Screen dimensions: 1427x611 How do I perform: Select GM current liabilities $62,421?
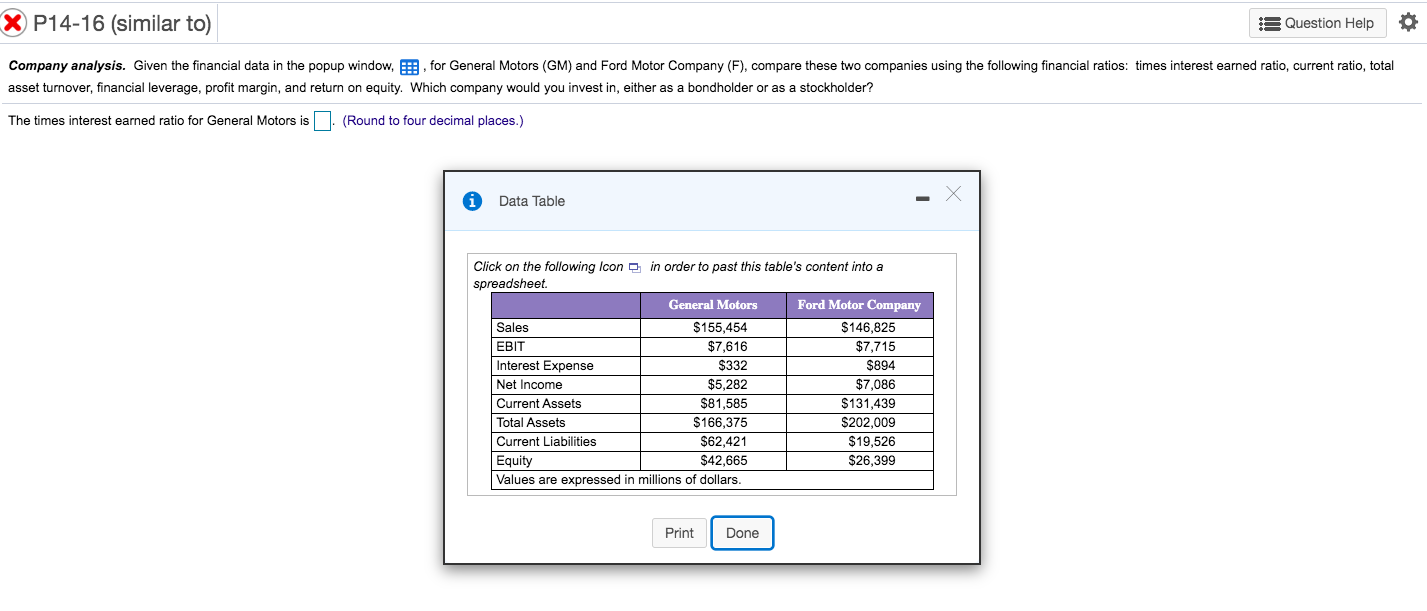(x=724, y=442)
